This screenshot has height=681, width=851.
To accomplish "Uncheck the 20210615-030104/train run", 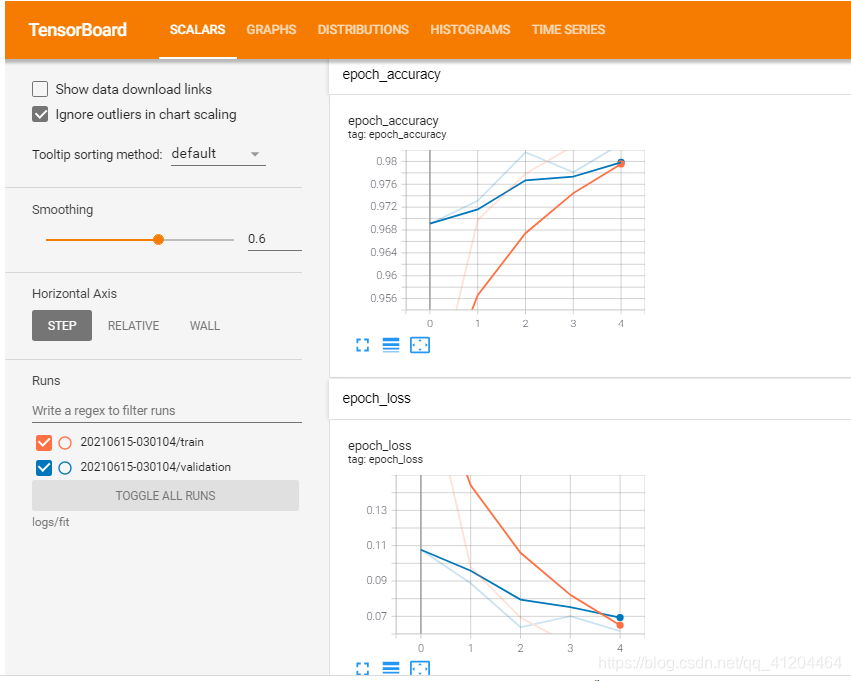I will 43,442.
